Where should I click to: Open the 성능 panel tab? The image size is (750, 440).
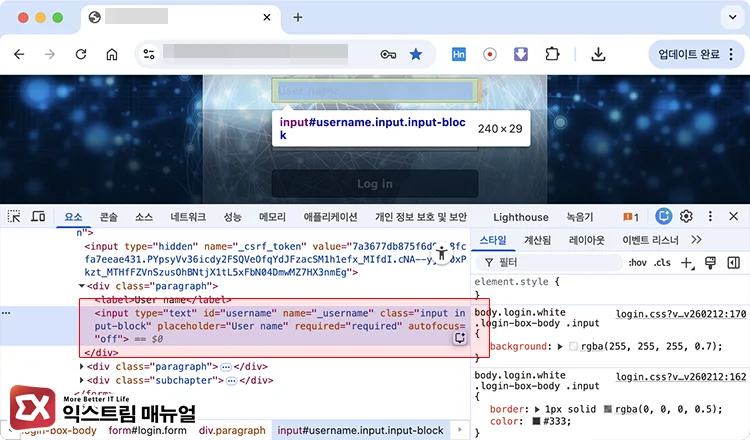click(232, 217)
